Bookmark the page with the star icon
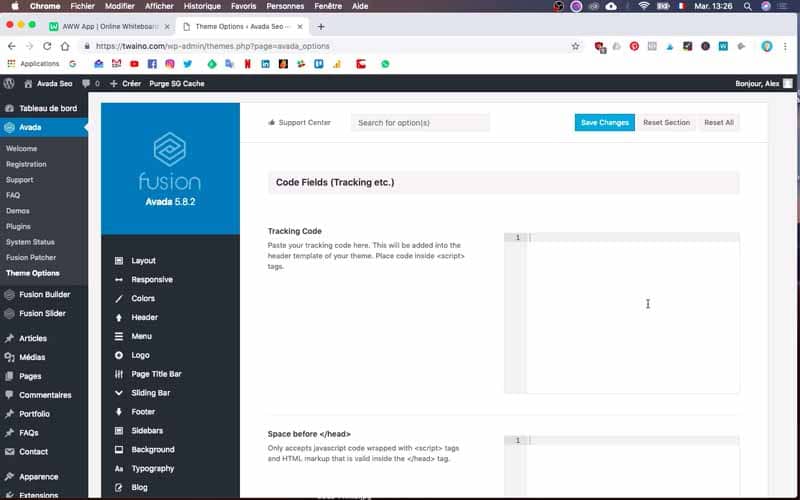Image resolution: width=800 pixels, height=500 pixels. click(x=576, y=46)
